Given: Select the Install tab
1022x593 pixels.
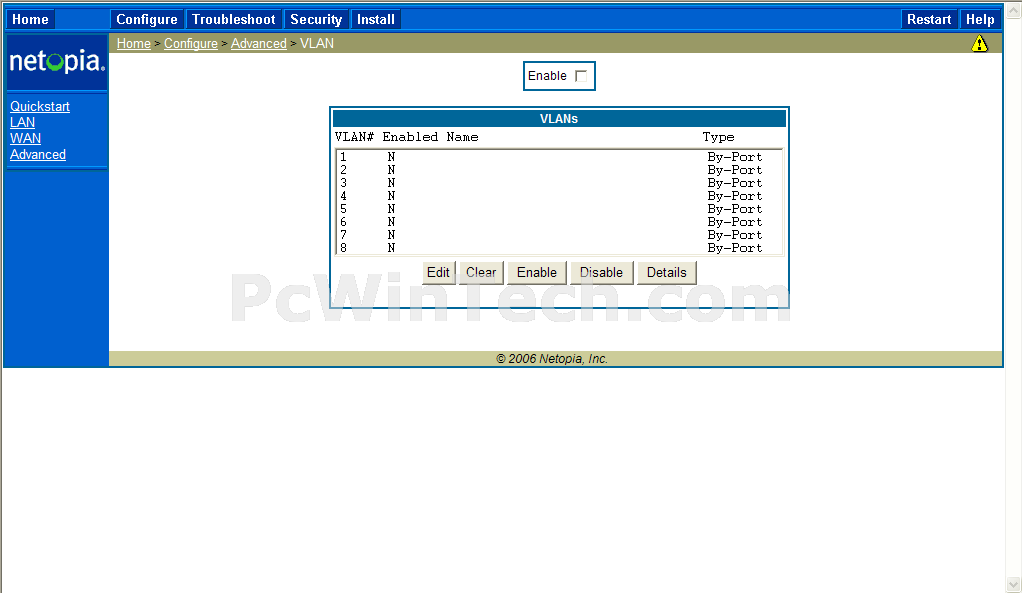Looking at the screenshot, I should click(x=375, y=20).
